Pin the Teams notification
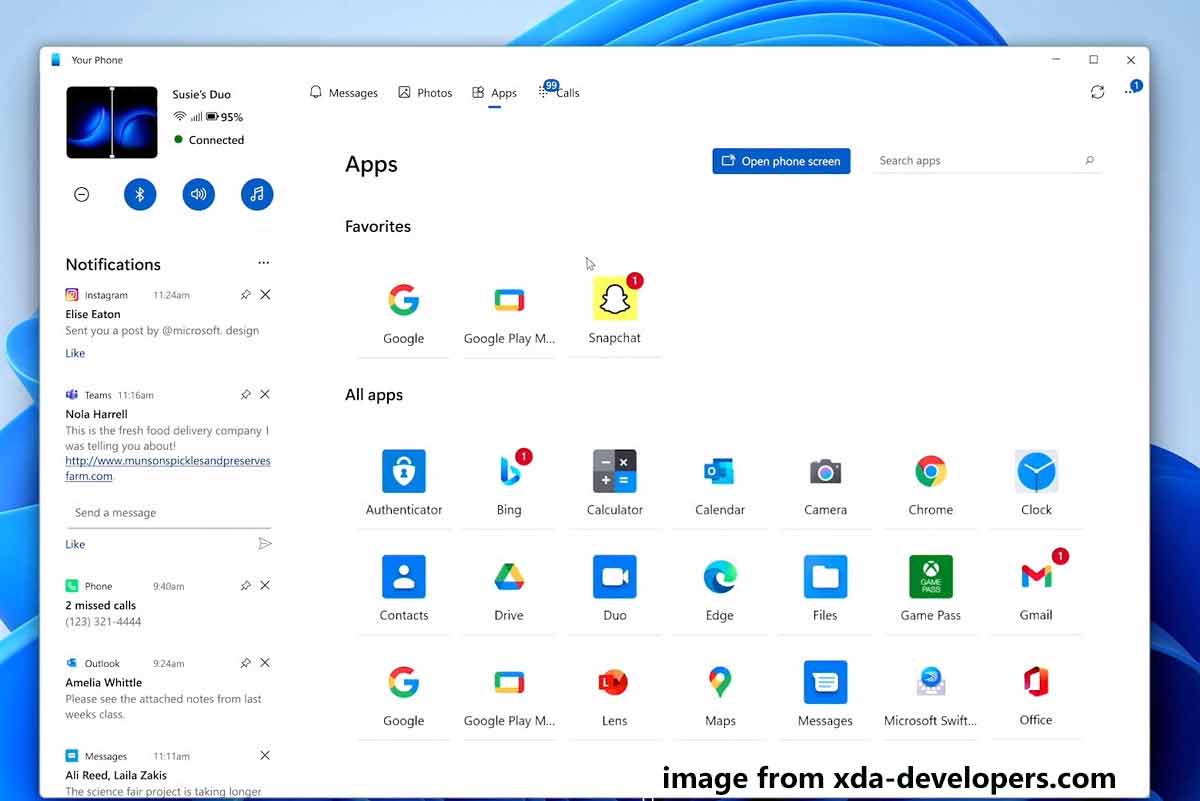Image resolution: width=1200 pixels, height=801 pixels. coord(246,395)
